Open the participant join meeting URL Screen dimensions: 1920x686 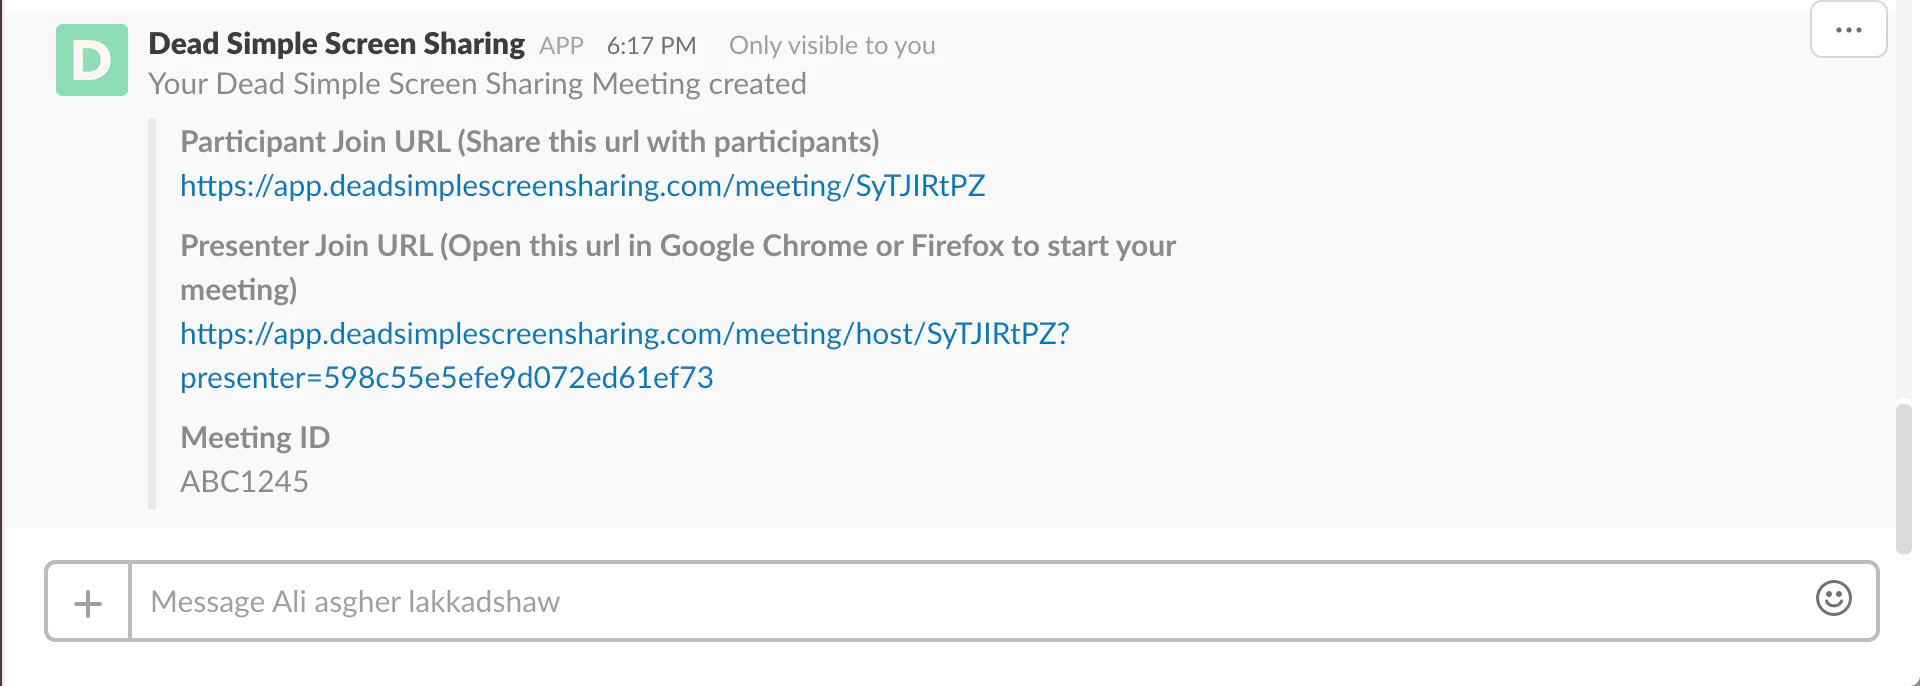[x=582, y=186]
